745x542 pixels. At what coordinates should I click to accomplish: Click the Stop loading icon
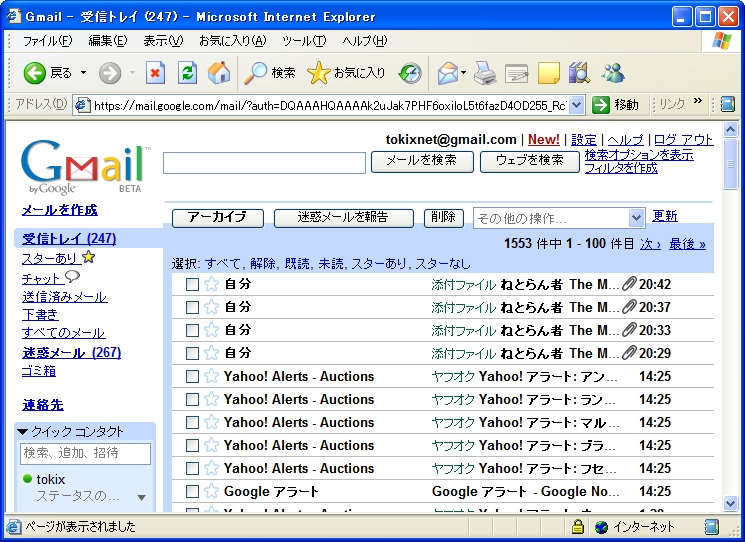coord(155,73)
